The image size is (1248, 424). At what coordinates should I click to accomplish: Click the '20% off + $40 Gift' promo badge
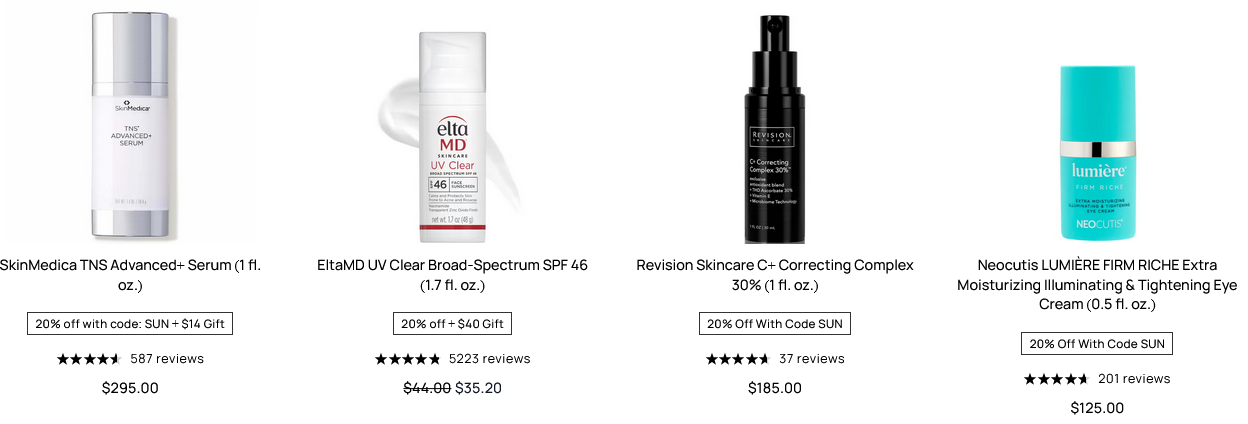452,324
